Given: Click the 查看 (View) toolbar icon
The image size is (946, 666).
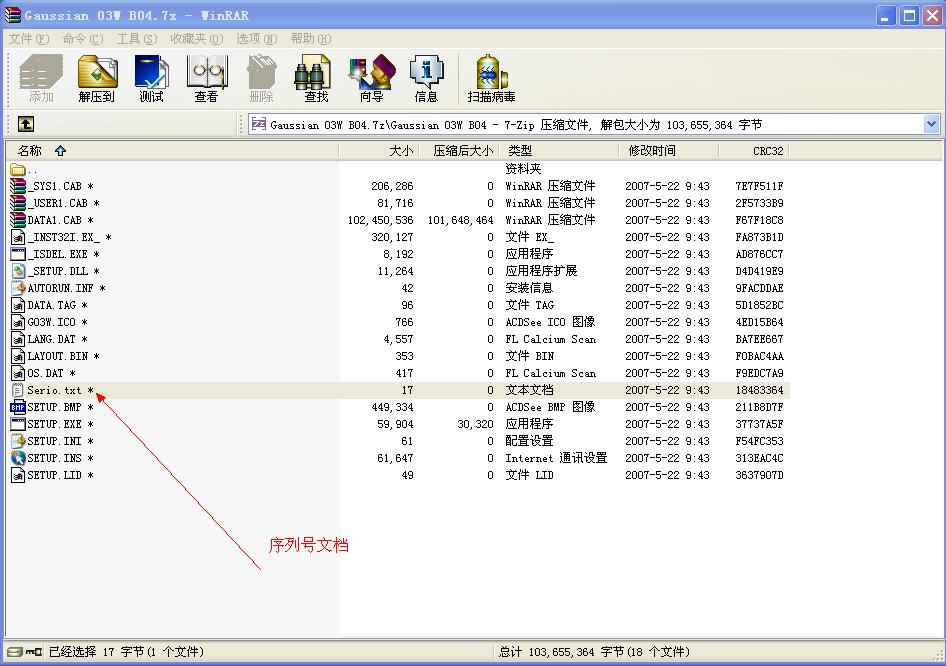Looking at the screenshot, I should [206, 77].
